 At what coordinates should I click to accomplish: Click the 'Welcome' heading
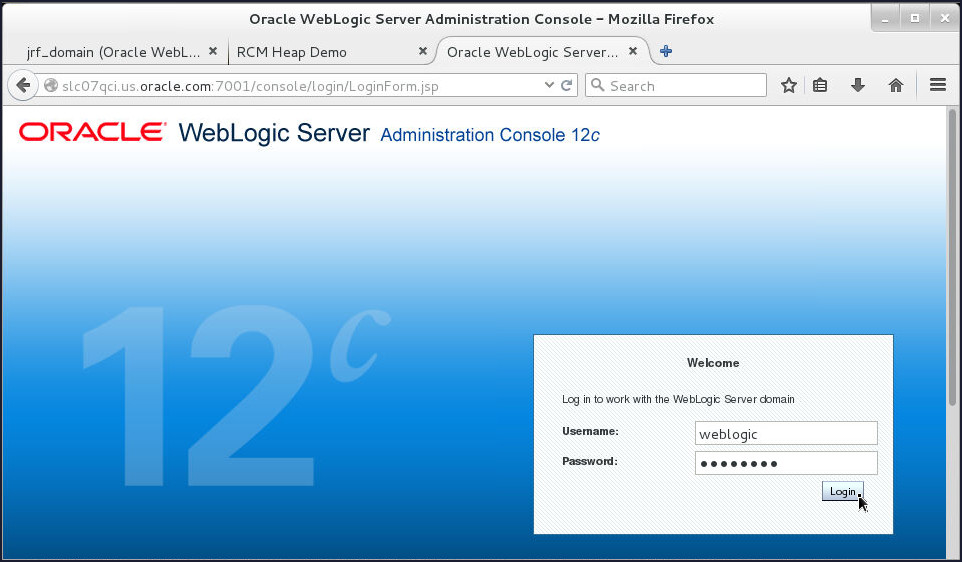pos(713,363)
